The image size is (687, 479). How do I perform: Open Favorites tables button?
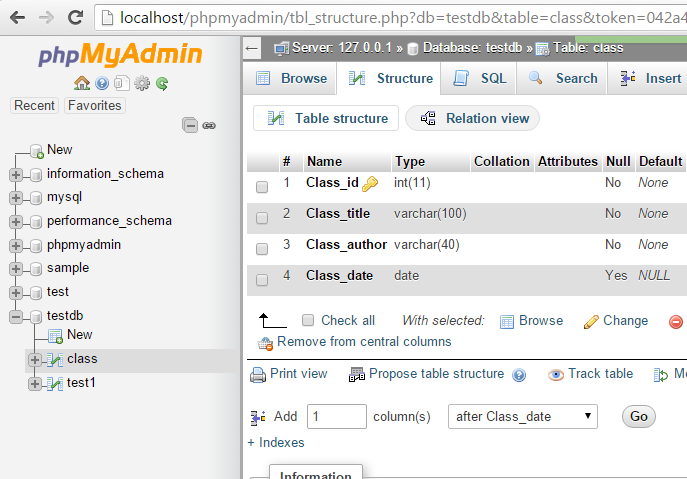tap(95, 106)
